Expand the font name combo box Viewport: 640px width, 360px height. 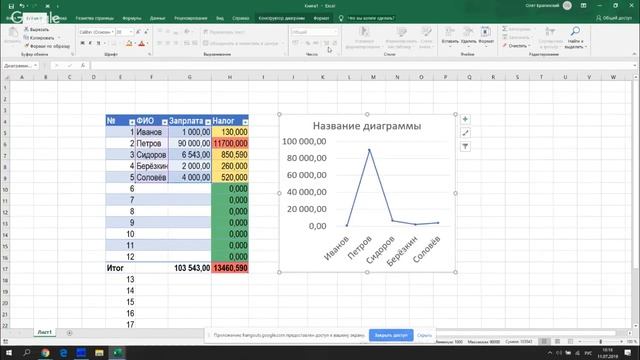pyautogui.click(x=113, y=32)
